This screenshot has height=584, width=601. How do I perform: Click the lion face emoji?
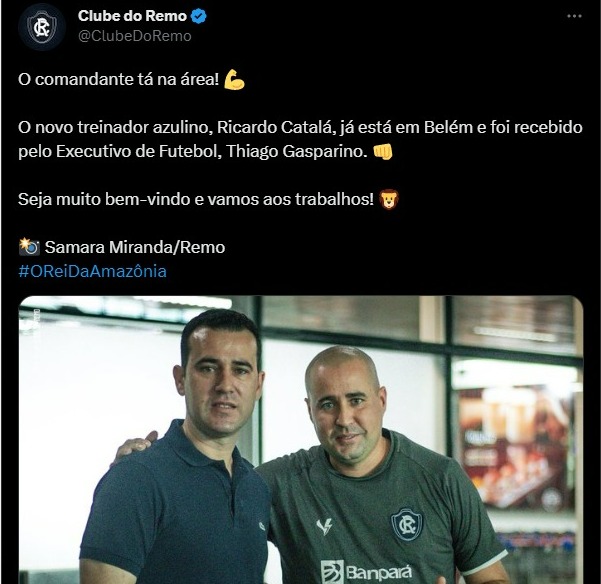388,199
